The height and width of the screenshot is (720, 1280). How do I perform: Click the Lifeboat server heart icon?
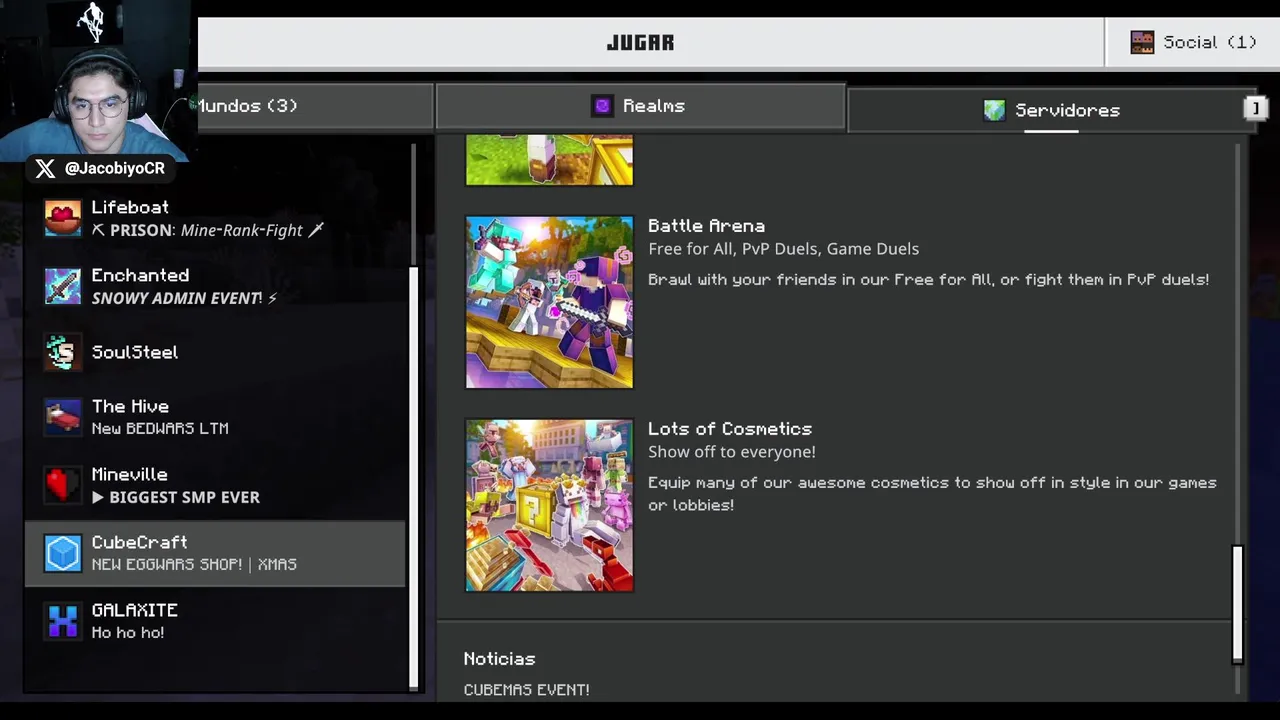click(x=62, y=217)
